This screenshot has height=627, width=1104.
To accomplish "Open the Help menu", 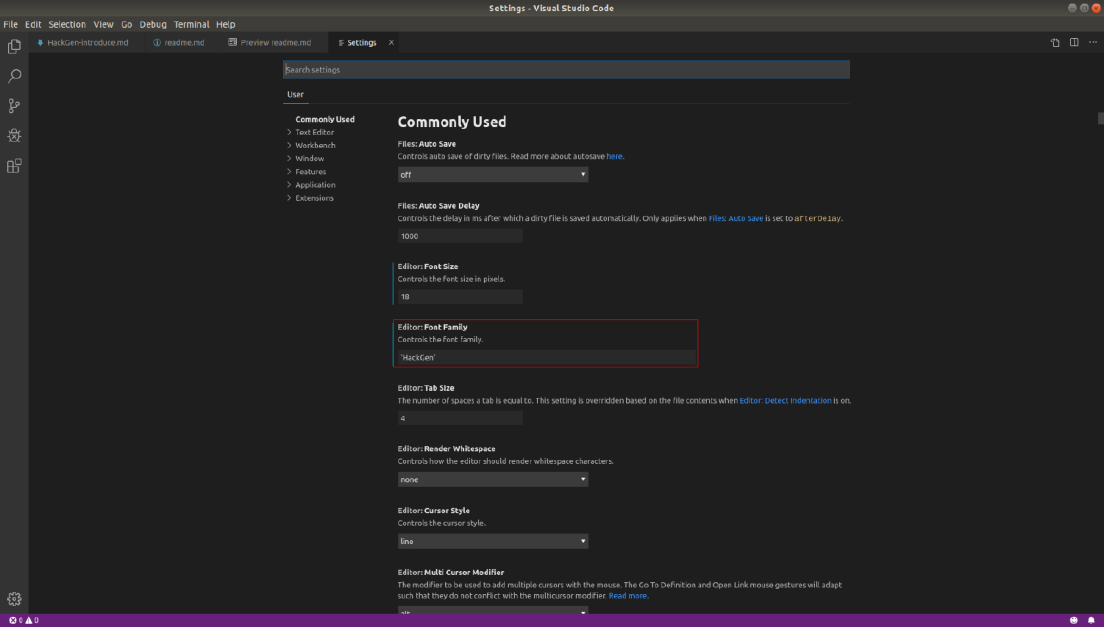I will (x=225, y=24).
